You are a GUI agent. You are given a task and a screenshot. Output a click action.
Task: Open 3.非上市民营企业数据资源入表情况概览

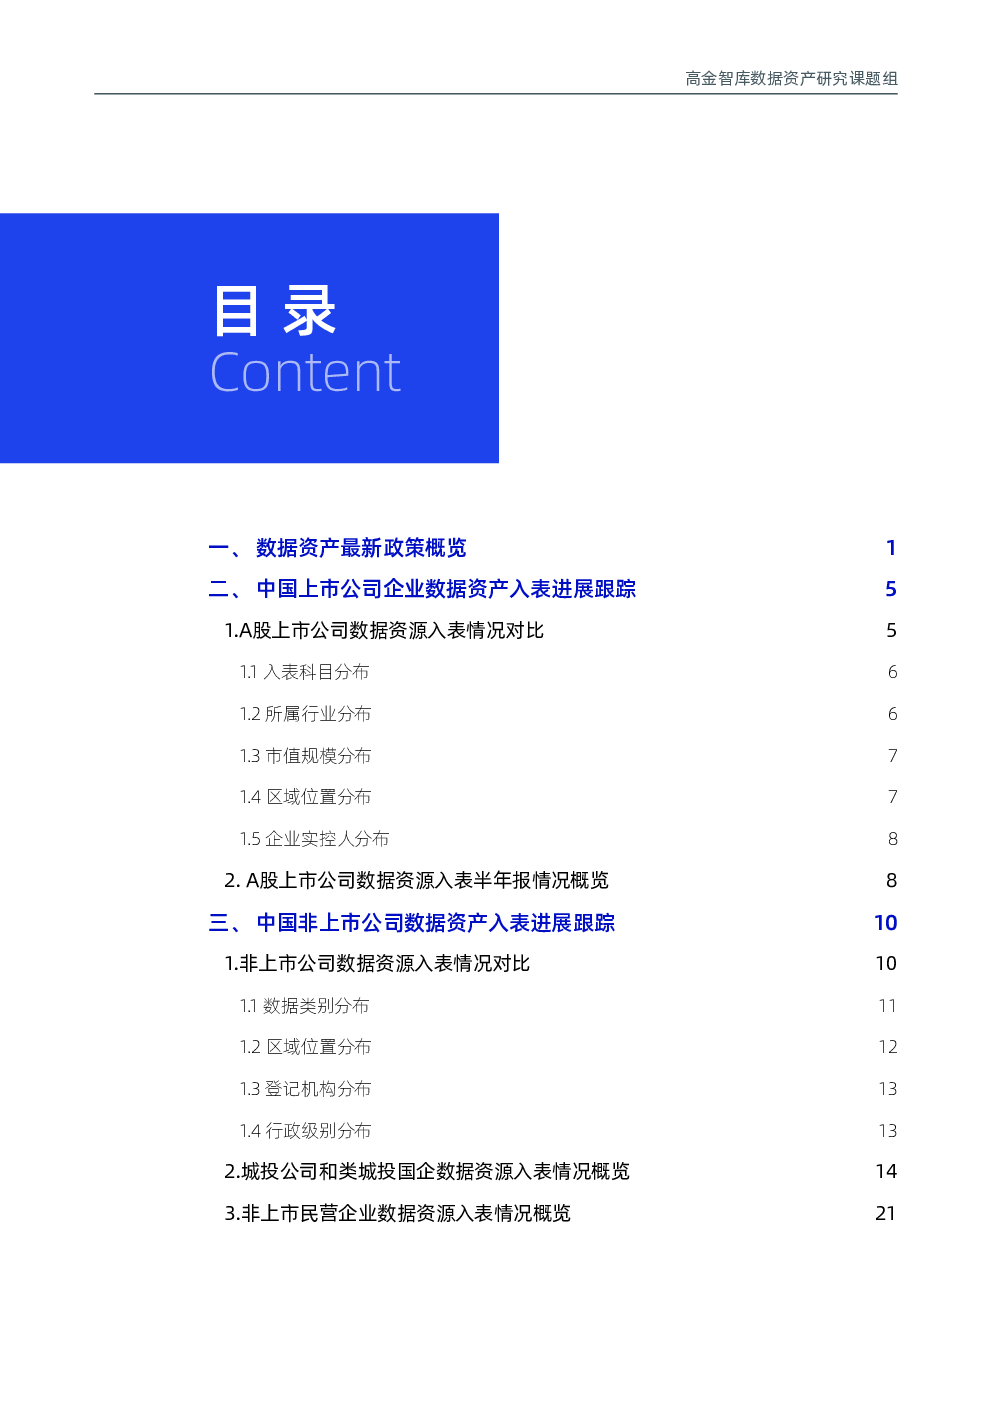pos(397,1214)
